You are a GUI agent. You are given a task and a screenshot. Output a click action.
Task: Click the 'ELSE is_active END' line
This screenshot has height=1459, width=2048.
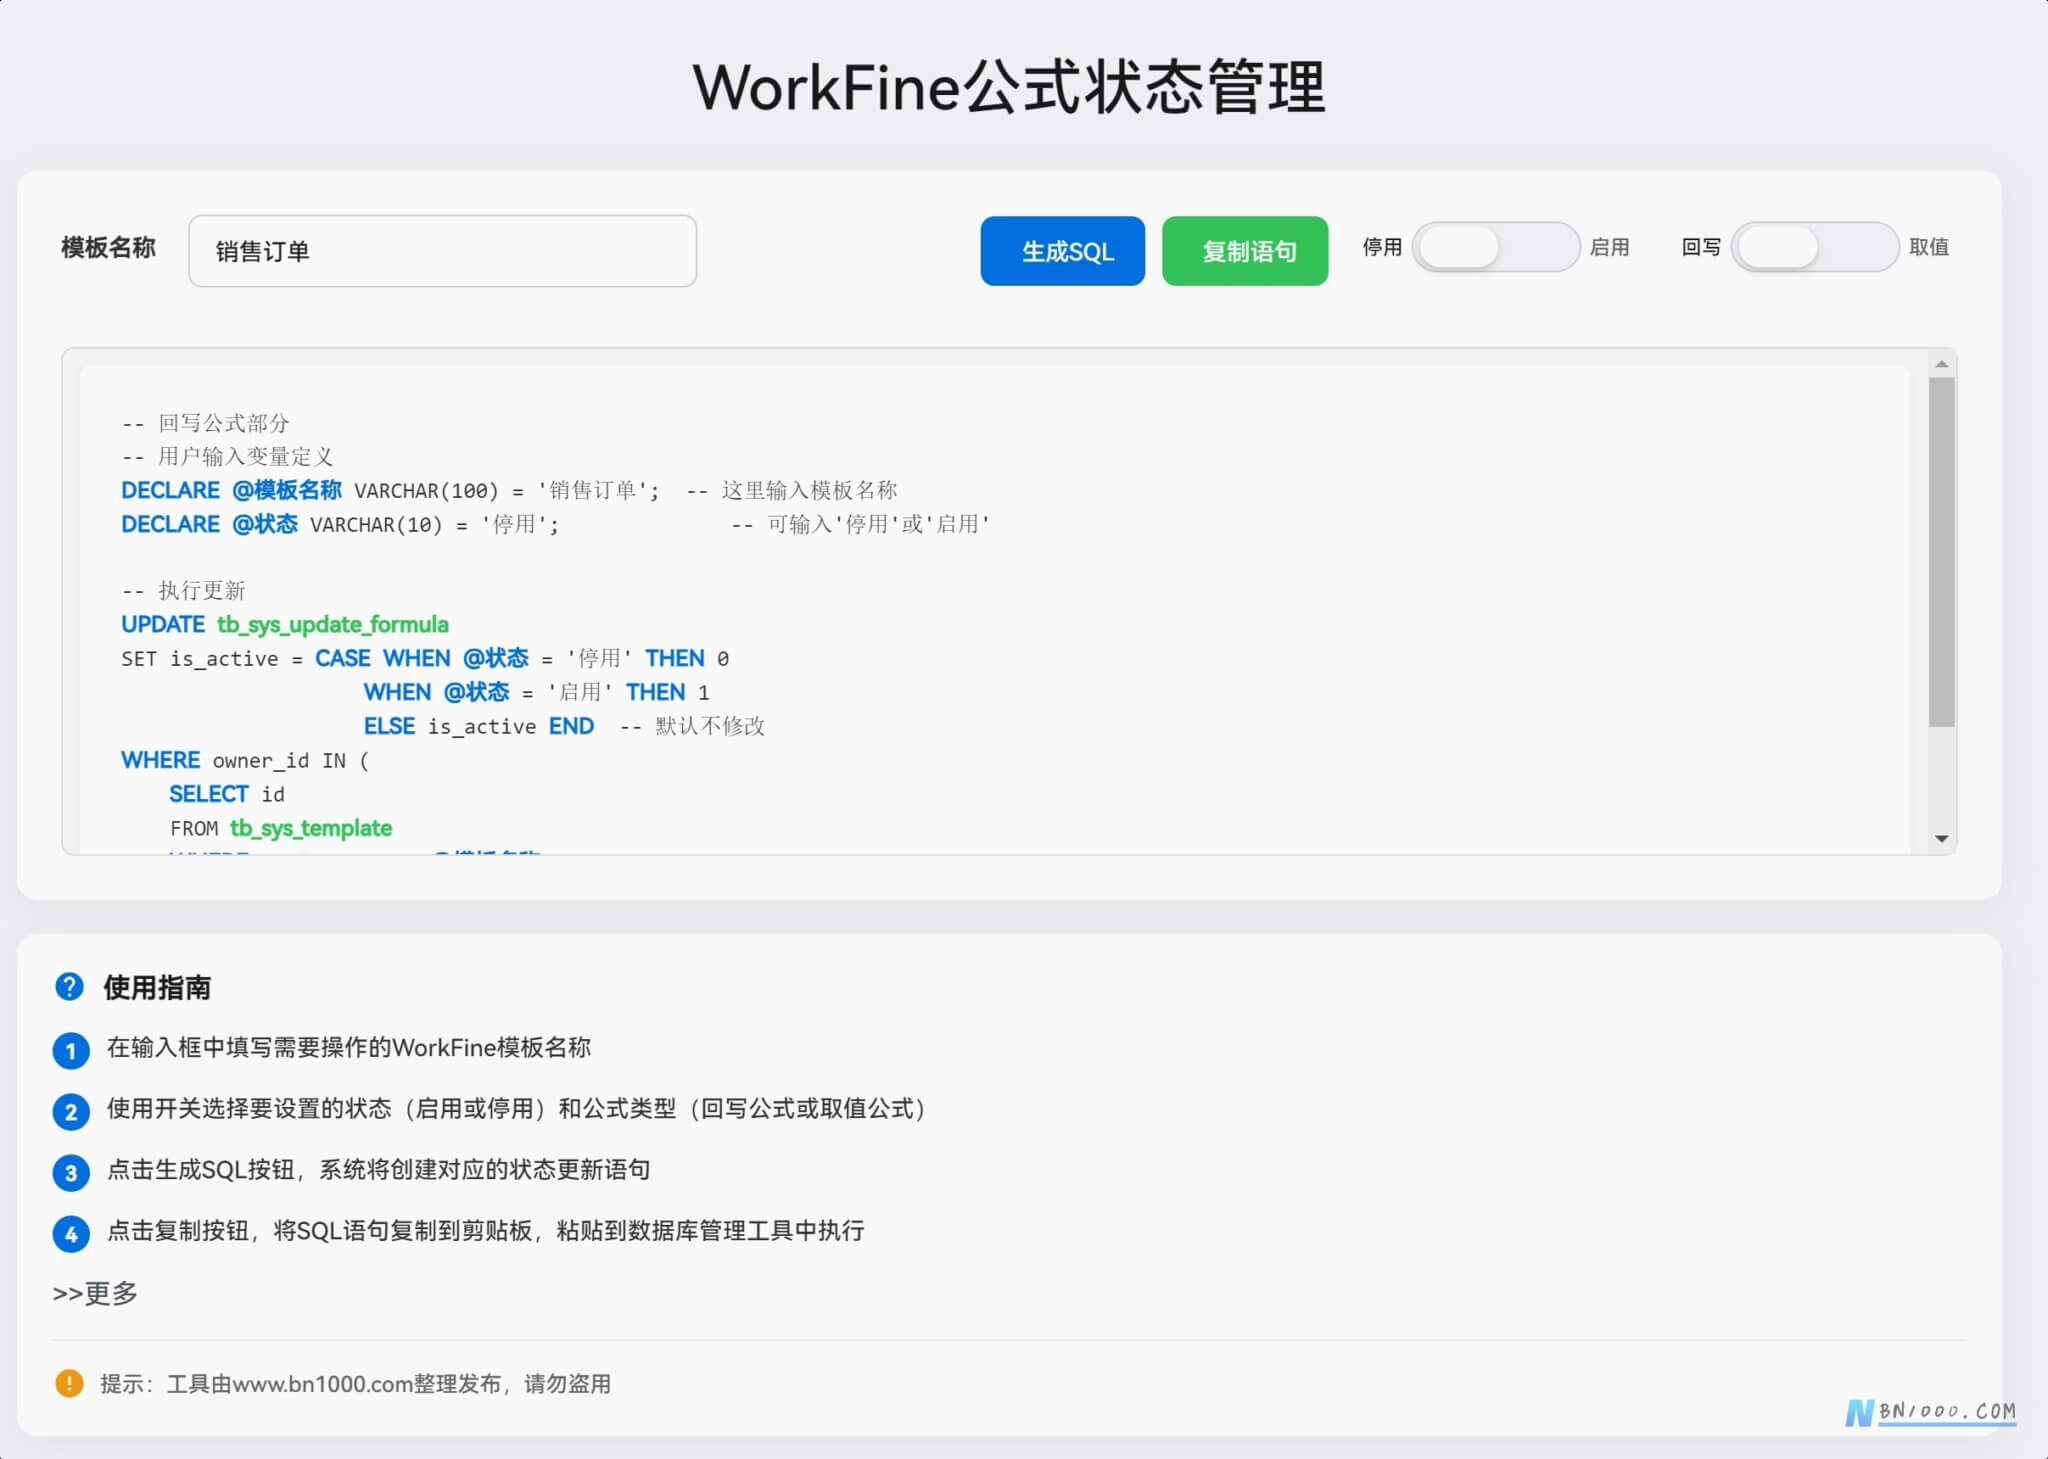click(x=564, y=727)
